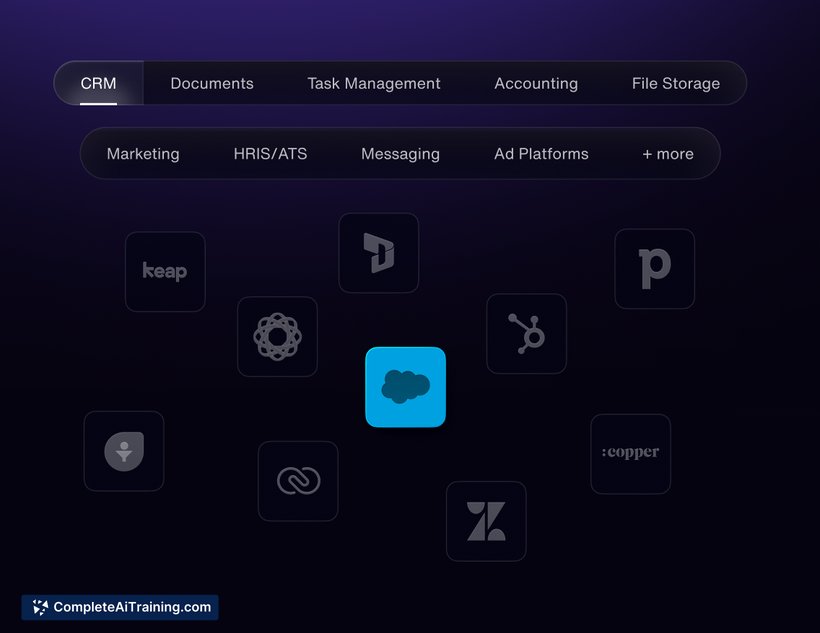Open the Marketing category
The width and height of the screenshot is (820, 633).
(143, 154)
